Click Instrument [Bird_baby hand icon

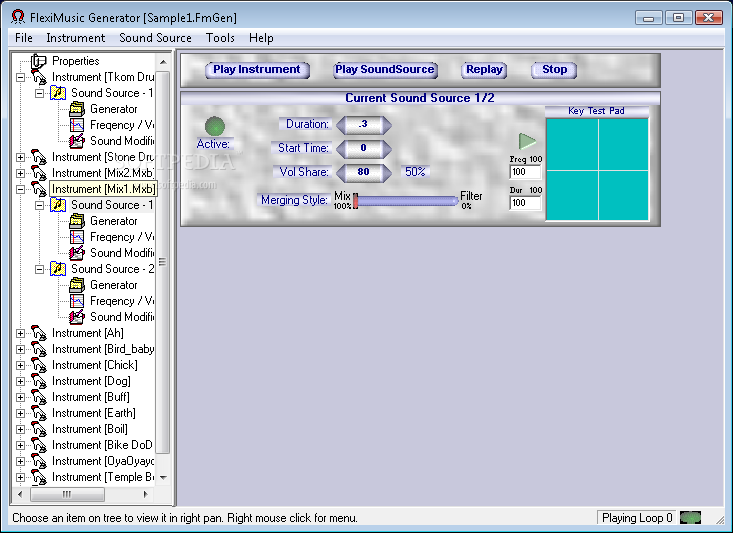[x=39, y=349]
